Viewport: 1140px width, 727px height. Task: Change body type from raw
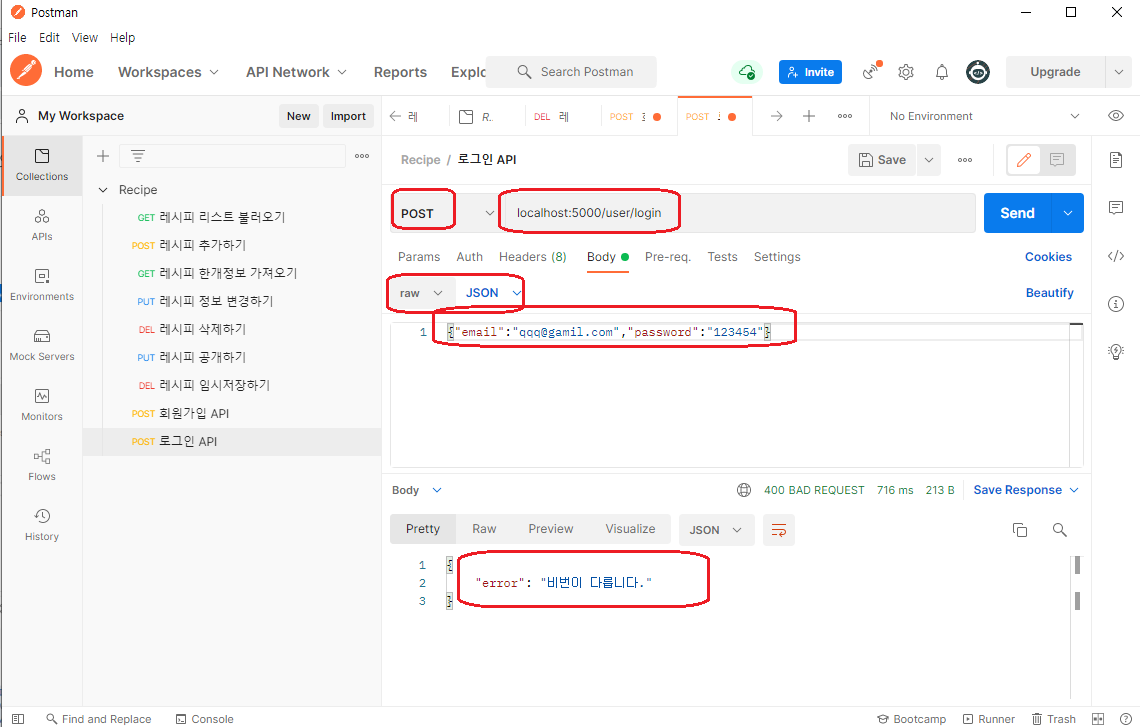[422, 293]
